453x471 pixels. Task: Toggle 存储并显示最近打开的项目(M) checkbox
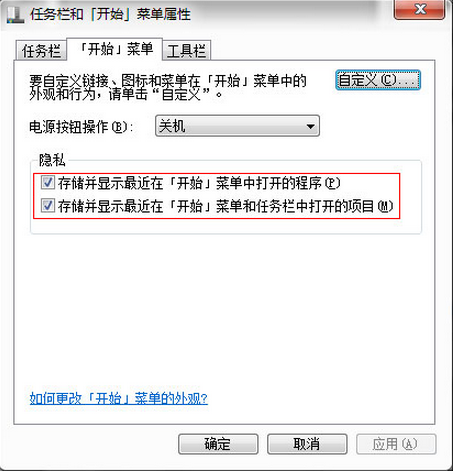[48, 206]
